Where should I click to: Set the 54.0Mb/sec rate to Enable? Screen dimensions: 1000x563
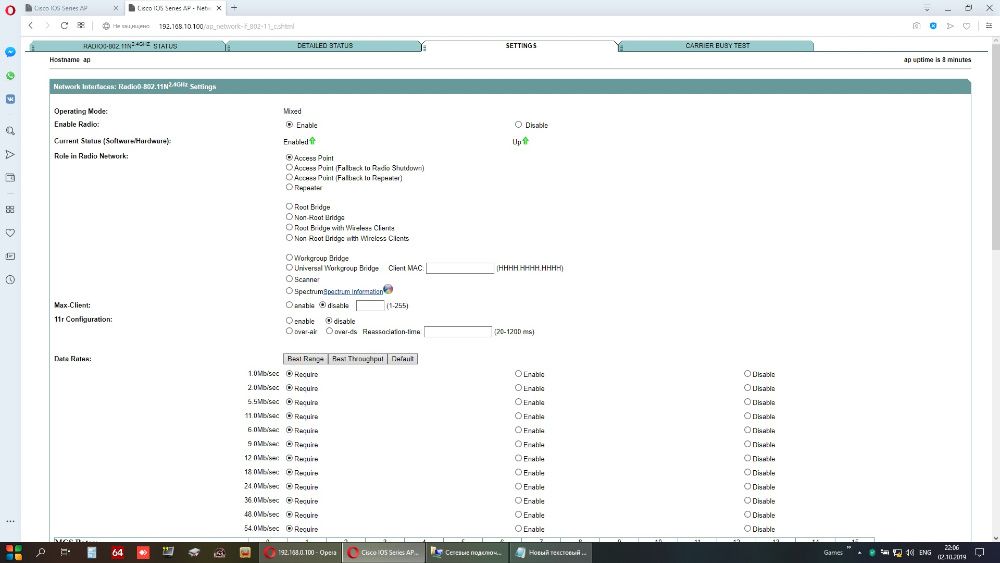[518, 529]
